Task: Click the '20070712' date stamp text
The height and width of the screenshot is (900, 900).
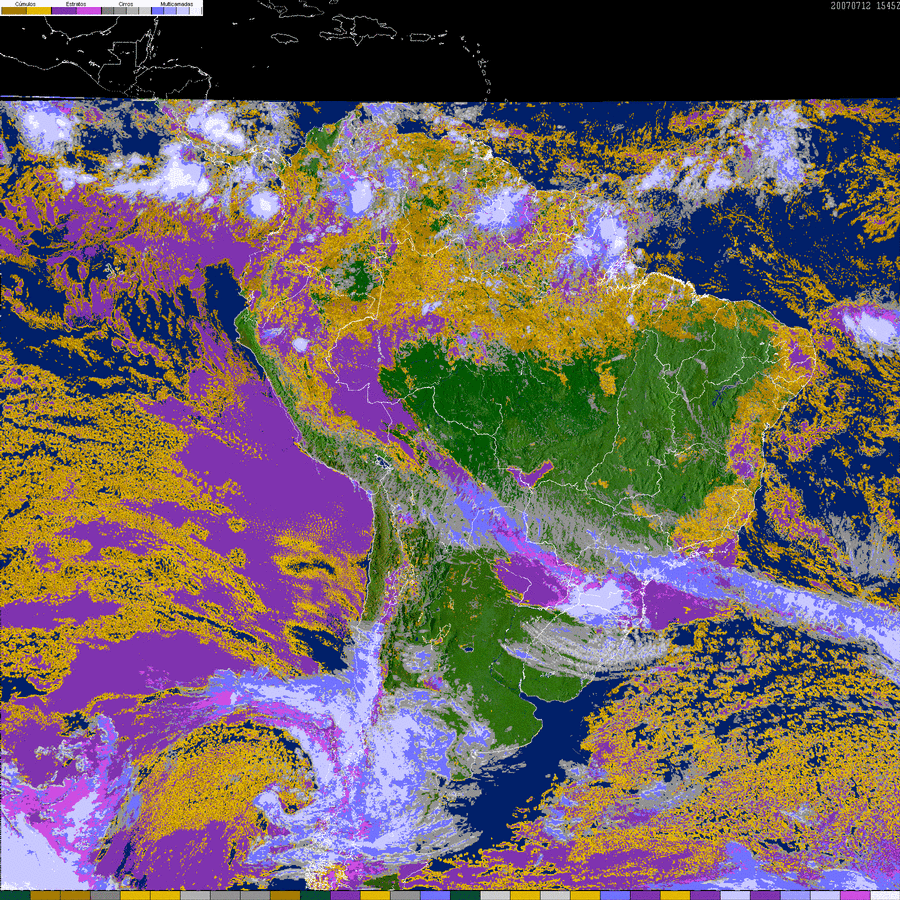Action: [851, 6]
